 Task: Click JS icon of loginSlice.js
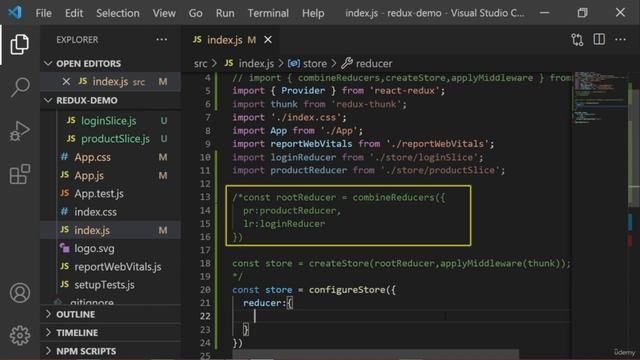(71, 120)
